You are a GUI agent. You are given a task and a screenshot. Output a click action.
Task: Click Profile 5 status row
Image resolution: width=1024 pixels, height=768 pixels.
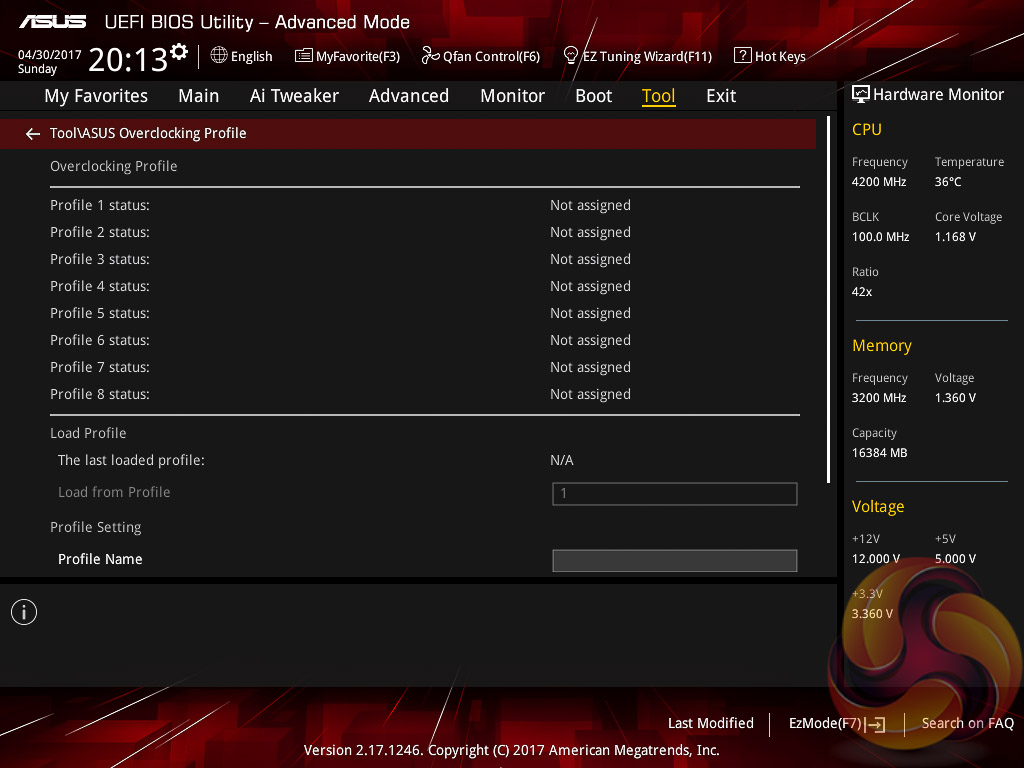tap(424, 313)
